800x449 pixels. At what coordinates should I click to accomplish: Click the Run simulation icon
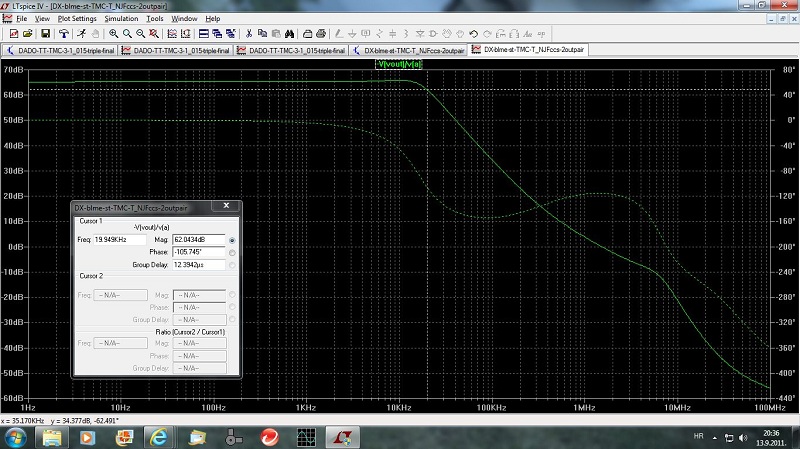(80, 33)
